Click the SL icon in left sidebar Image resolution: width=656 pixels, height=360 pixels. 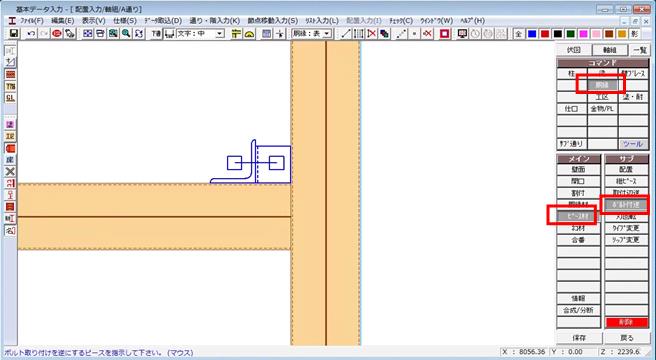(10, 98)
